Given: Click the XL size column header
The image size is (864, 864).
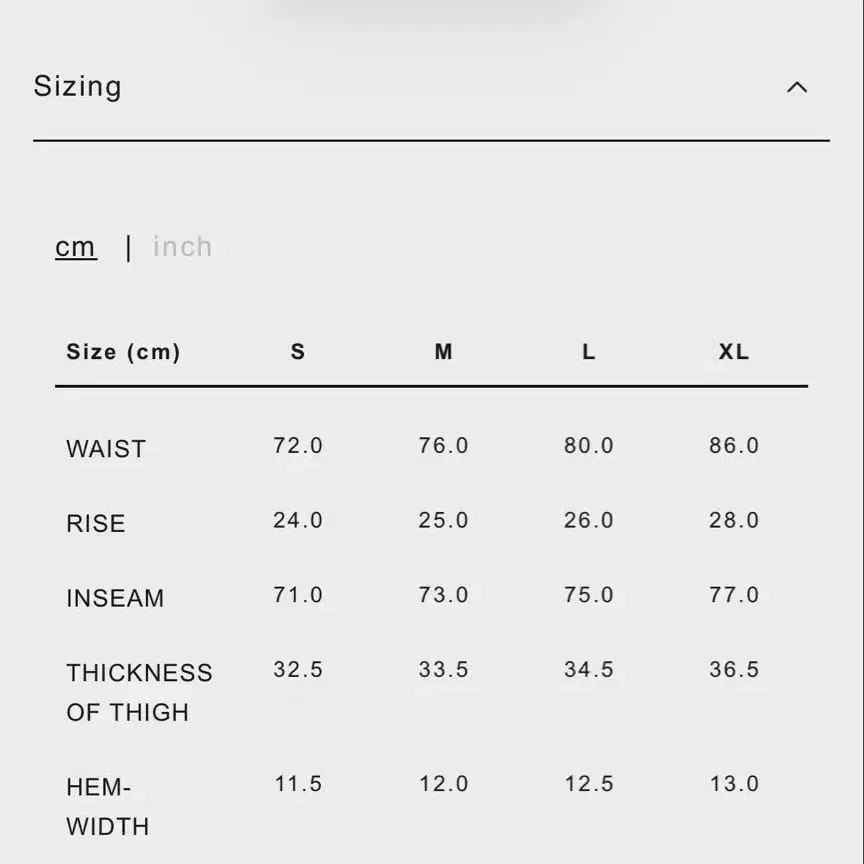Looking at the screenshot, I should (x=734, y=352).
